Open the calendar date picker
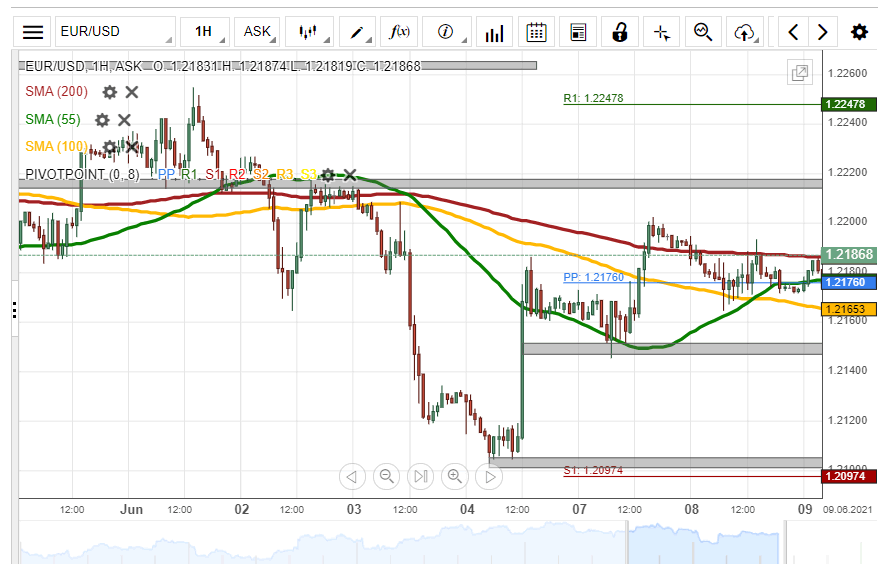Image resolution: width=886 pixels, height=575 pixels. pos(536,32)
